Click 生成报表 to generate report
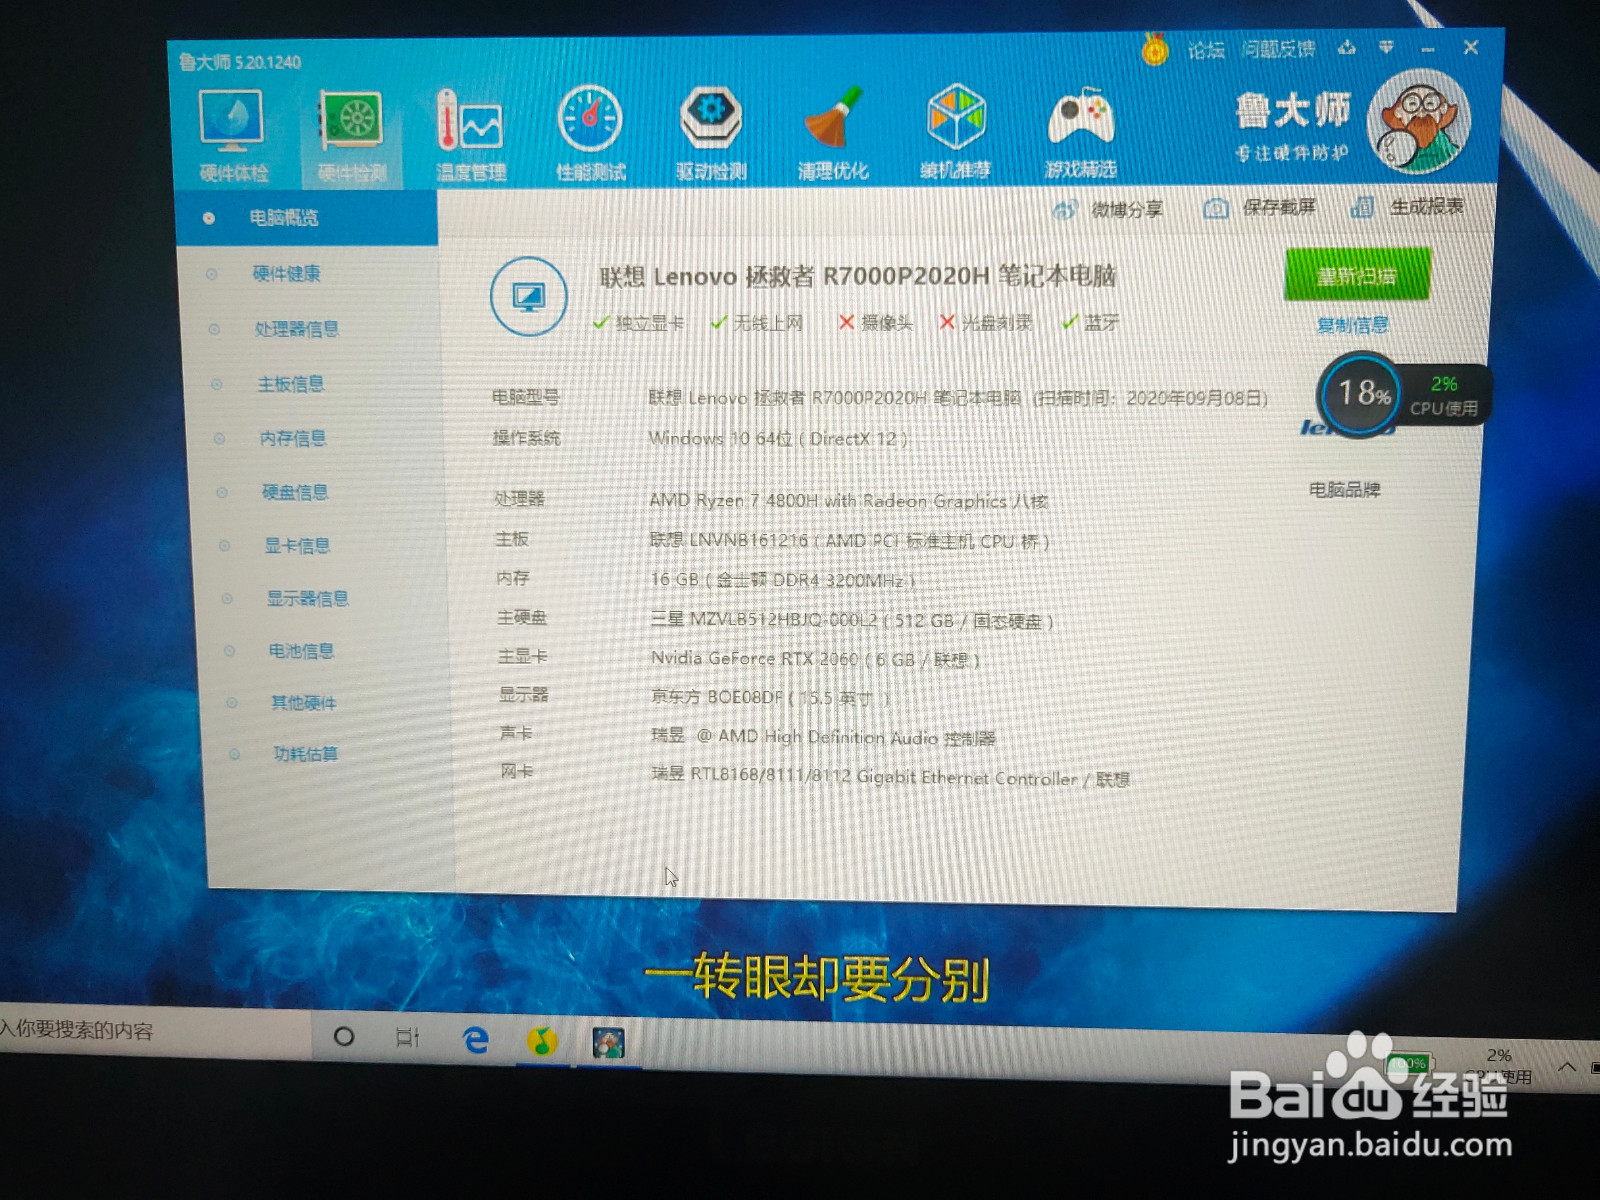Viewport: 1600px width, 1200px height. (1406, 207)
